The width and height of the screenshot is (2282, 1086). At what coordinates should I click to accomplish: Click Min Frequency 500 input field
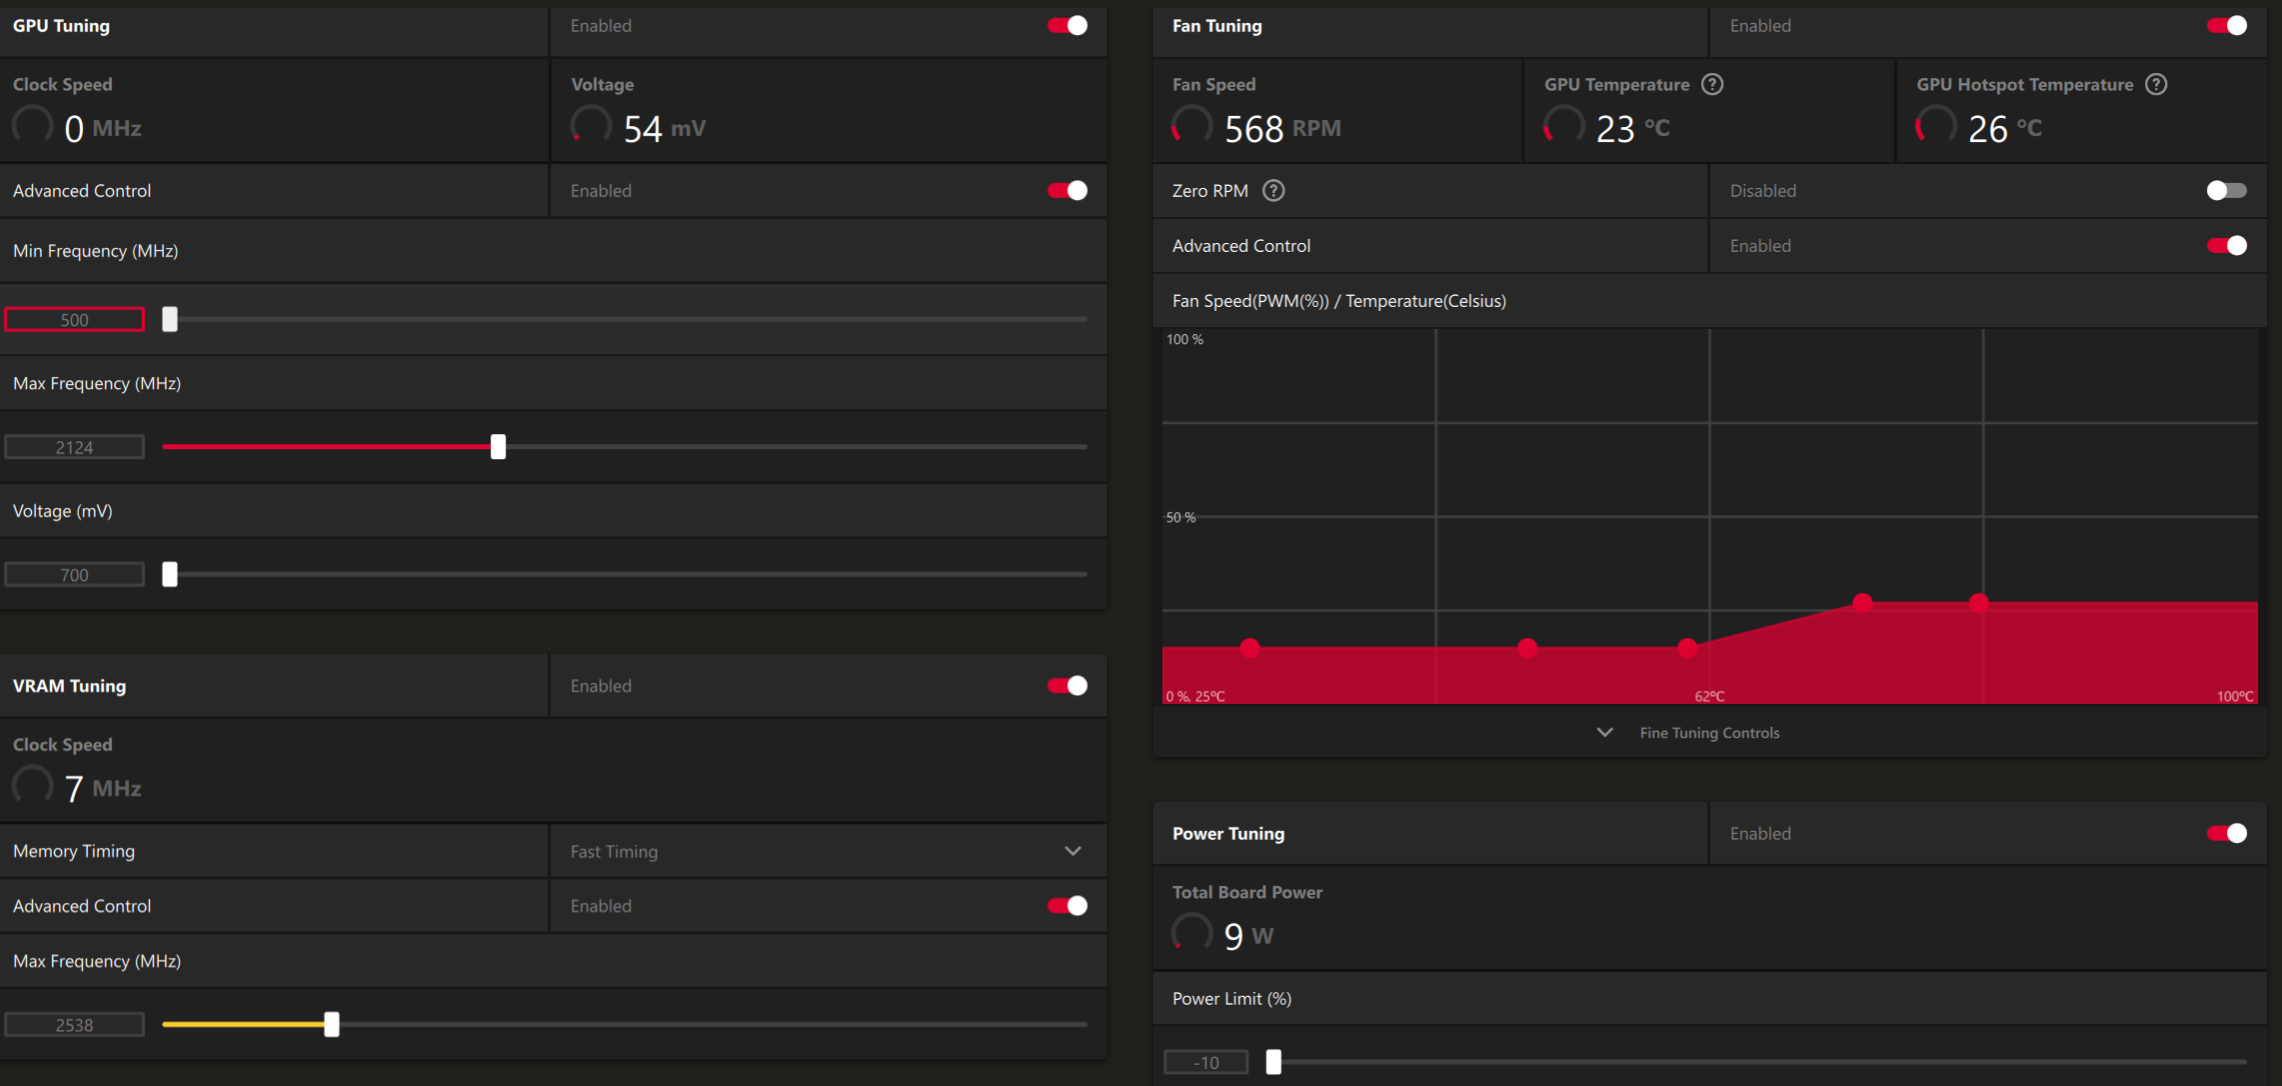74,320
